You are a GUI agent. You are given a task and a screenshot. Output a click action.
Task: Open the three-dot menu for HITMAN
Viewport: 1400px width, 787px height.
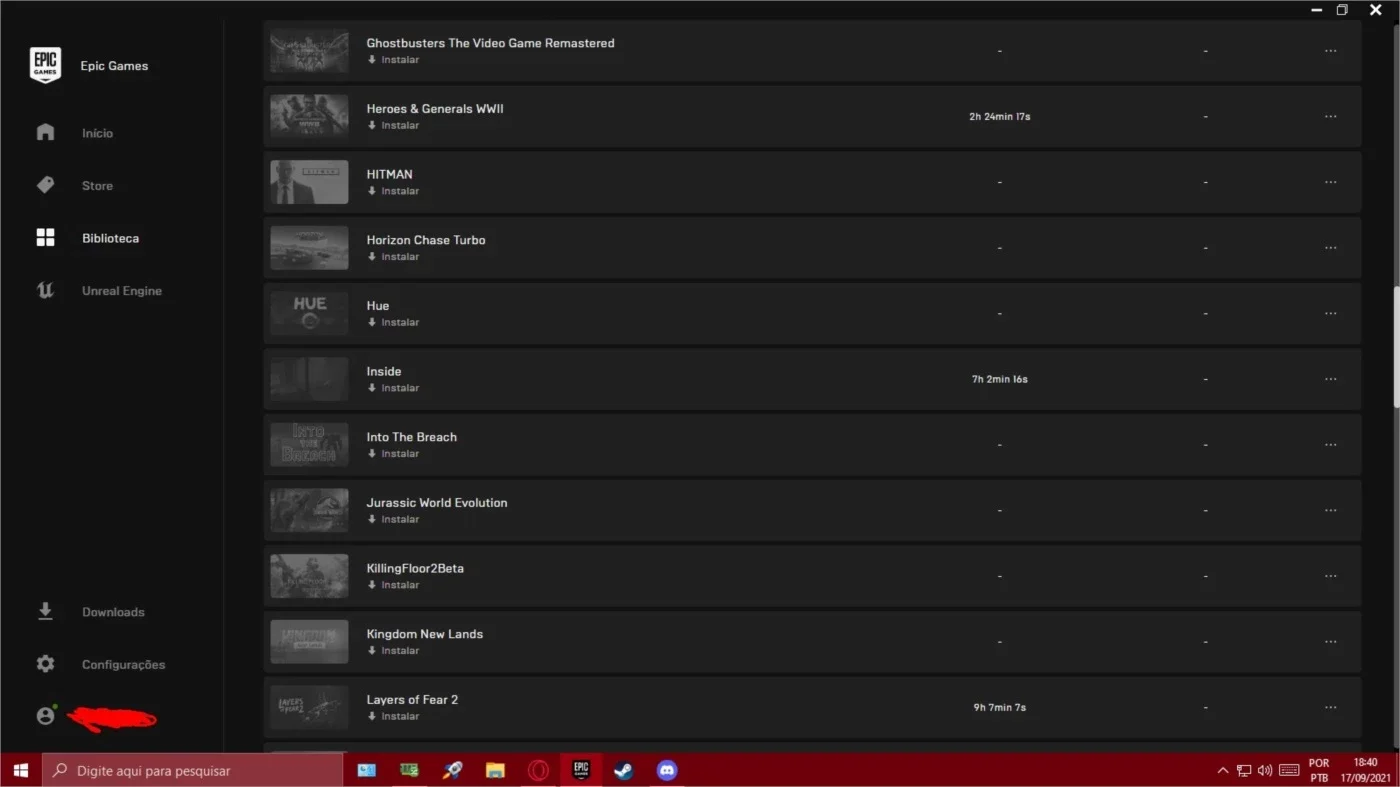point(1330,182)
